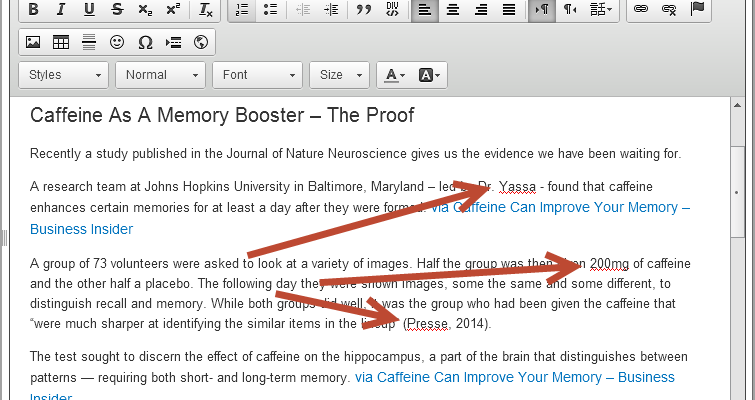Screen dimensions: 755x400
Task: Click the text '73 volunteers'
Action: [x=130, y=264]
